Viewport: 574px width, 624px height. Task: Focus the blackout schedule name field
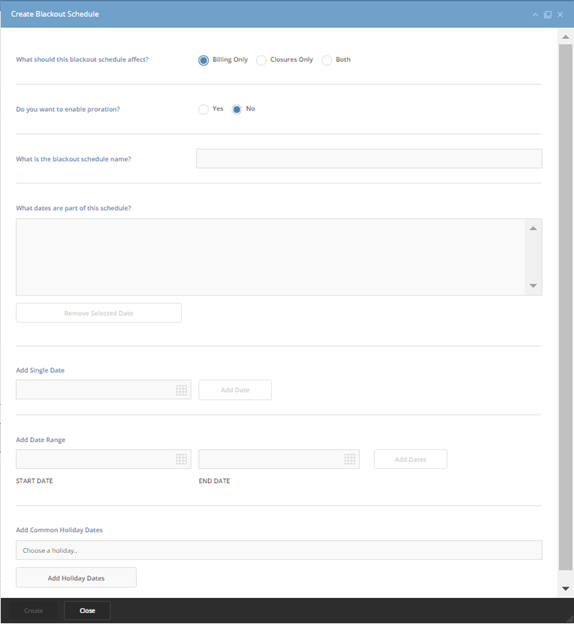coord(369,159)
